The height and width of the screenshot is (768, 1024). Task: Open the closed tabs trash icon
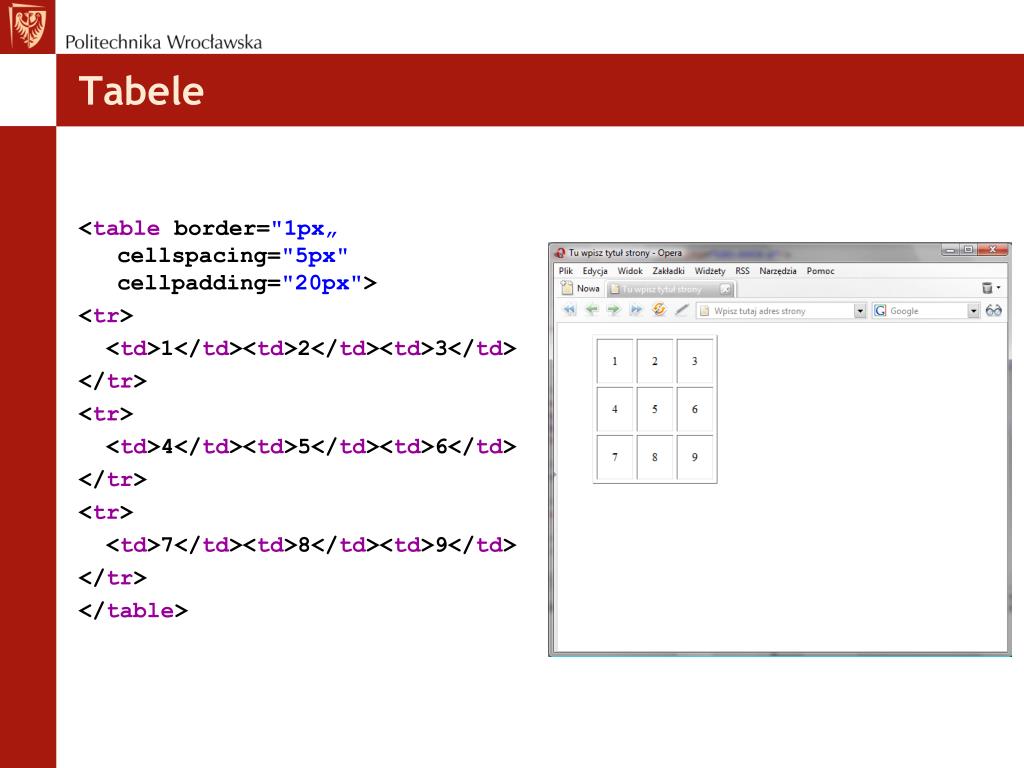coord(987,288)
